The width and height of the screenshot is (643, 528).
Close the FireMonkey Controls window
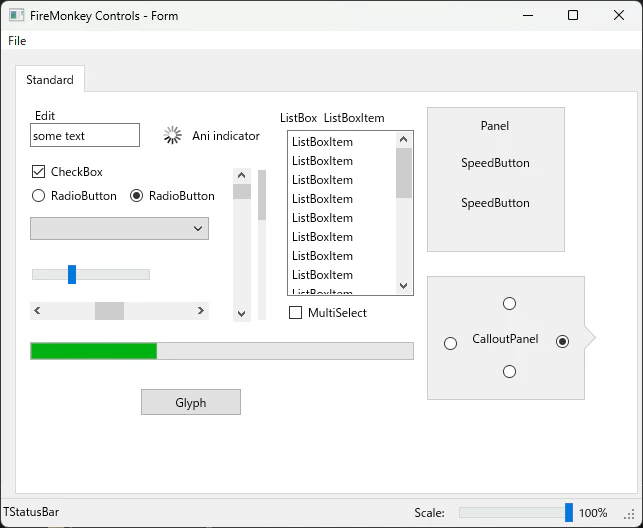point(619,16)
